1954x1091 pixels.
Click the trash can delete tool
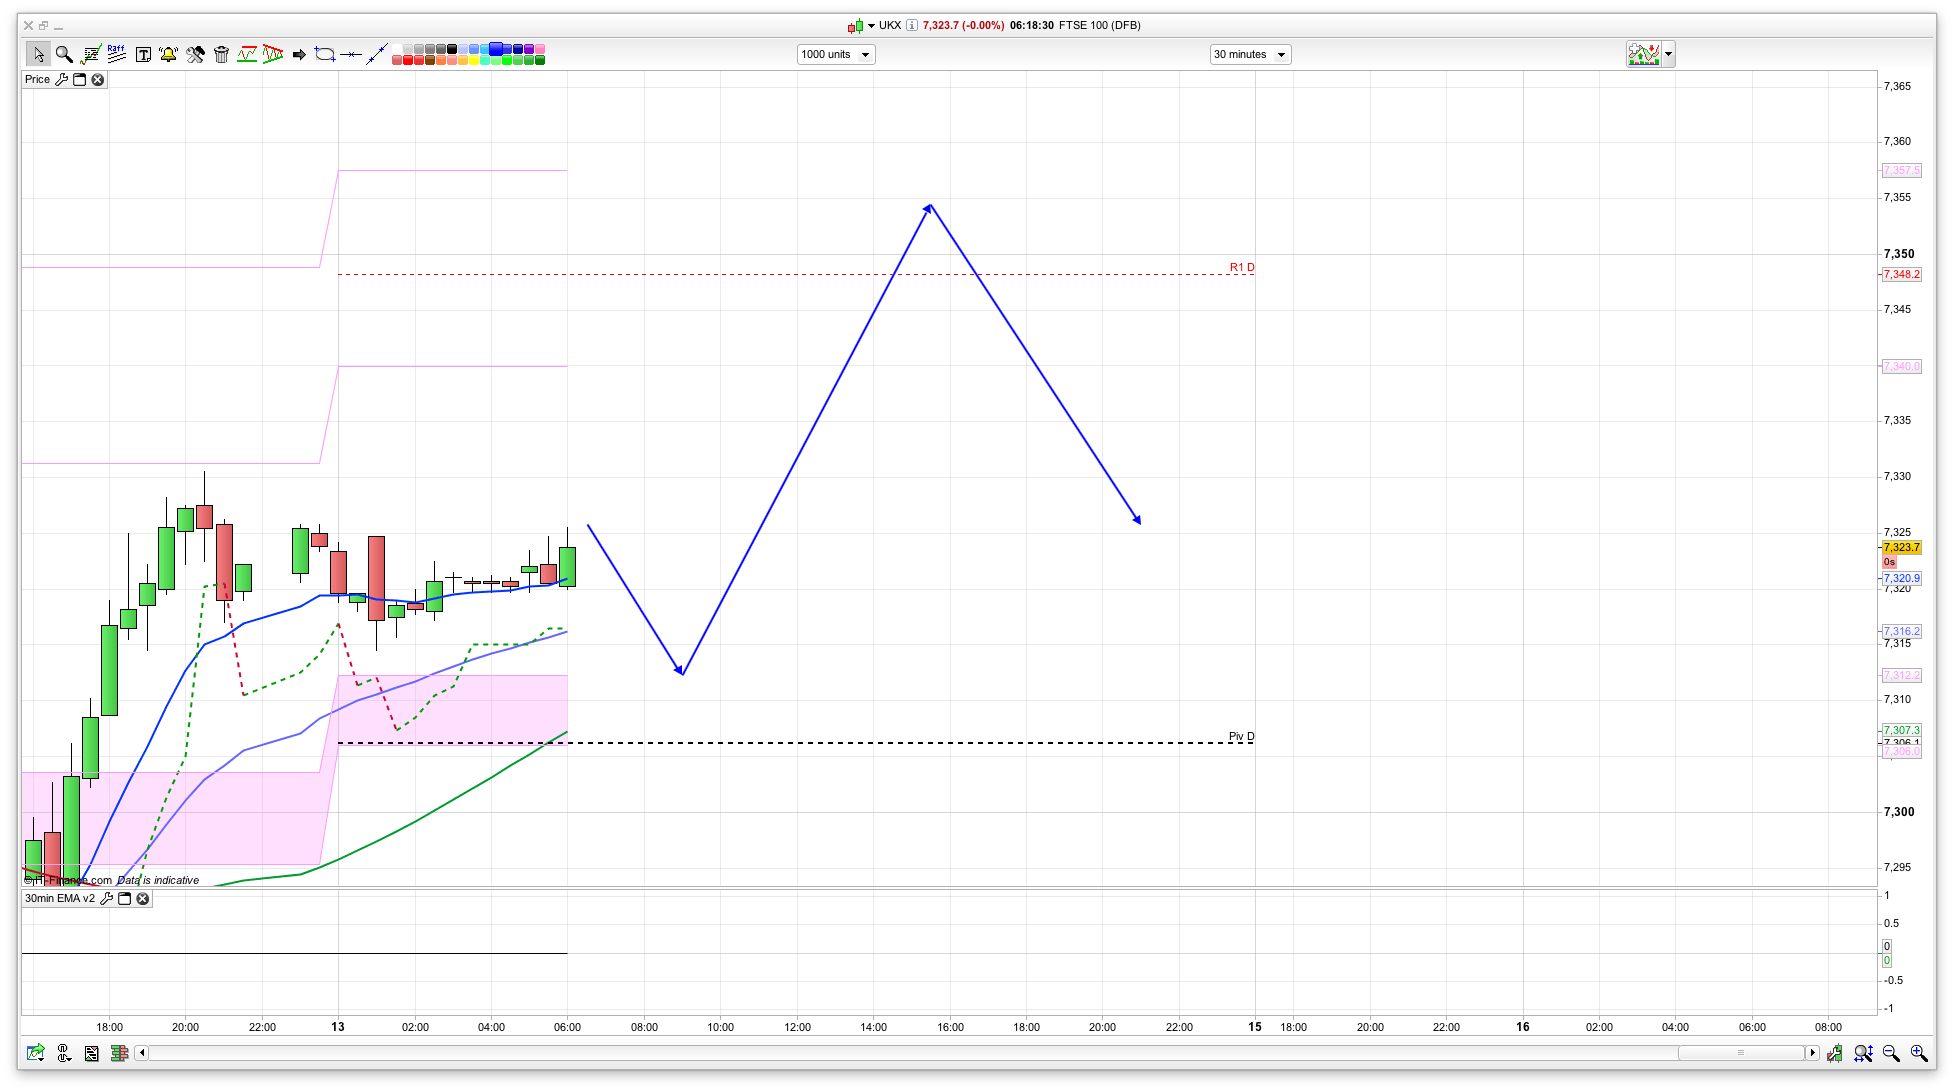click(x=222, y=54)
